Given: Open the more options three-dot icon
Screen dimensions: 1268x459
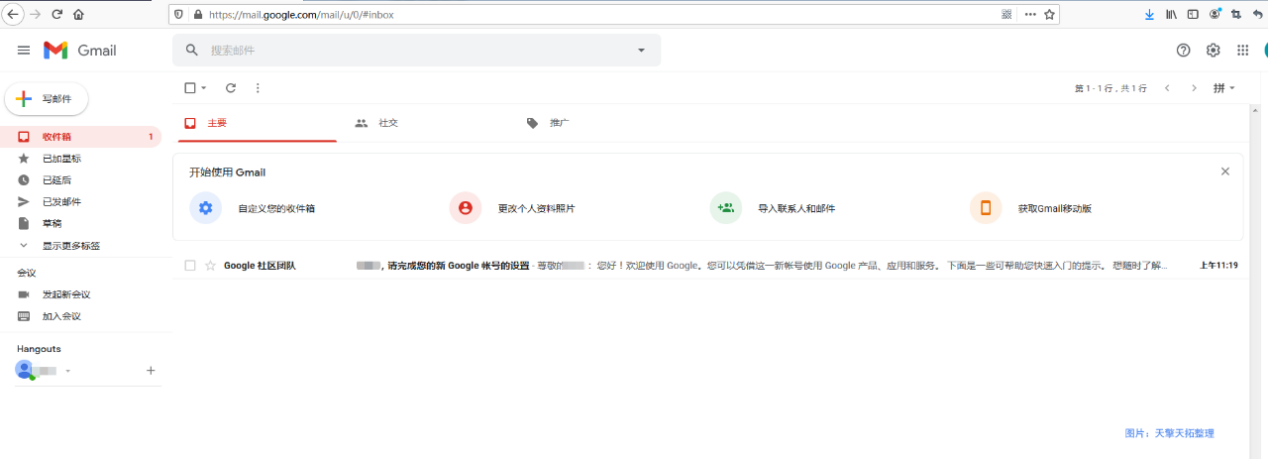Looking at the screenshot, I should point(258,88).
